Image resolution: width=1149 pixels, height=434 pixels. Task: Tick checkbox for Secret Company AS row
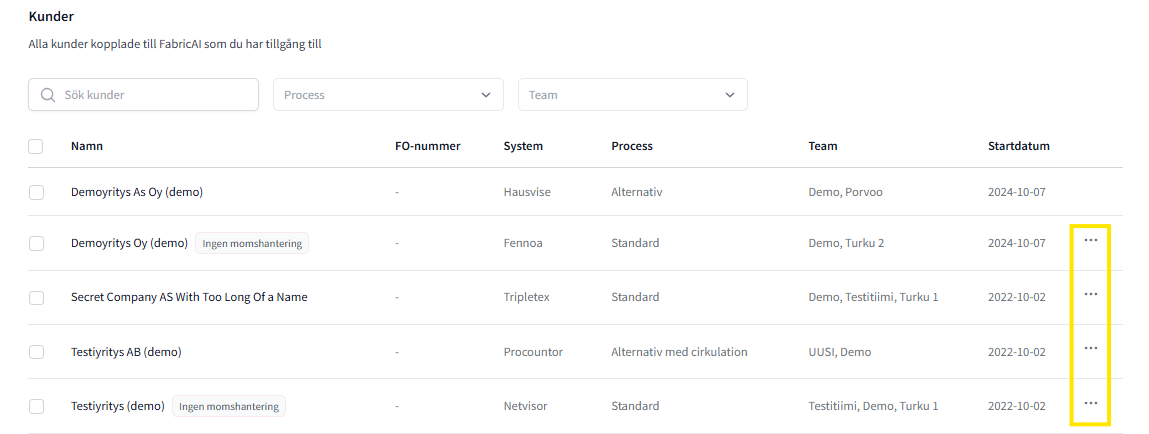click(x=37, y=298)
